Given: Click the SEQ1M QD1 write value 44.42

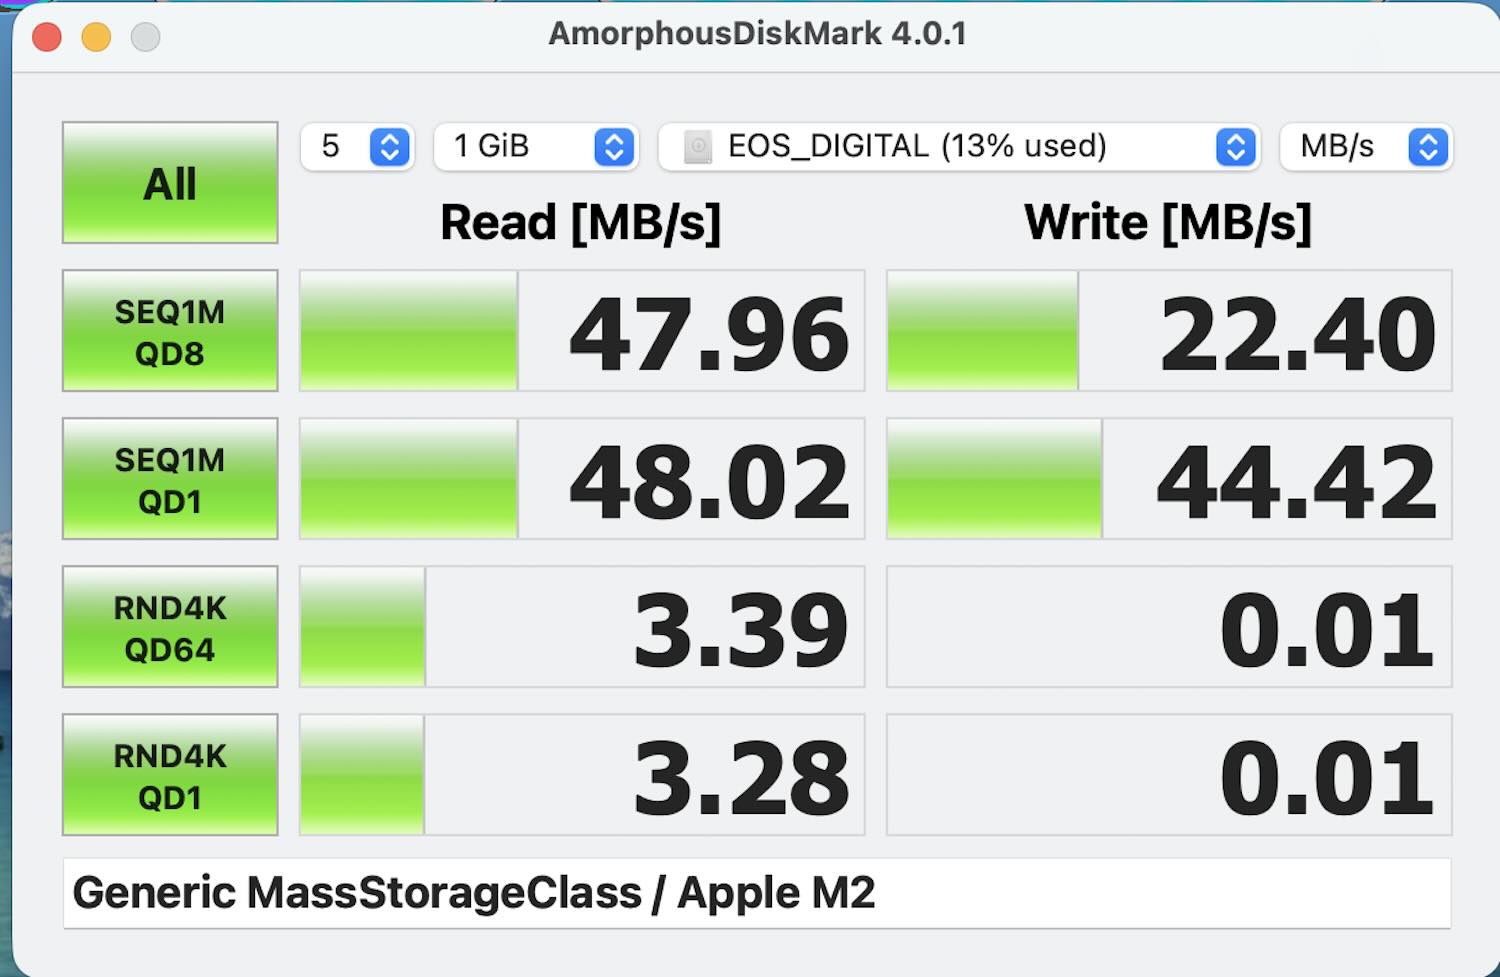Looking at the screenshot, I should pos(1297,481).
